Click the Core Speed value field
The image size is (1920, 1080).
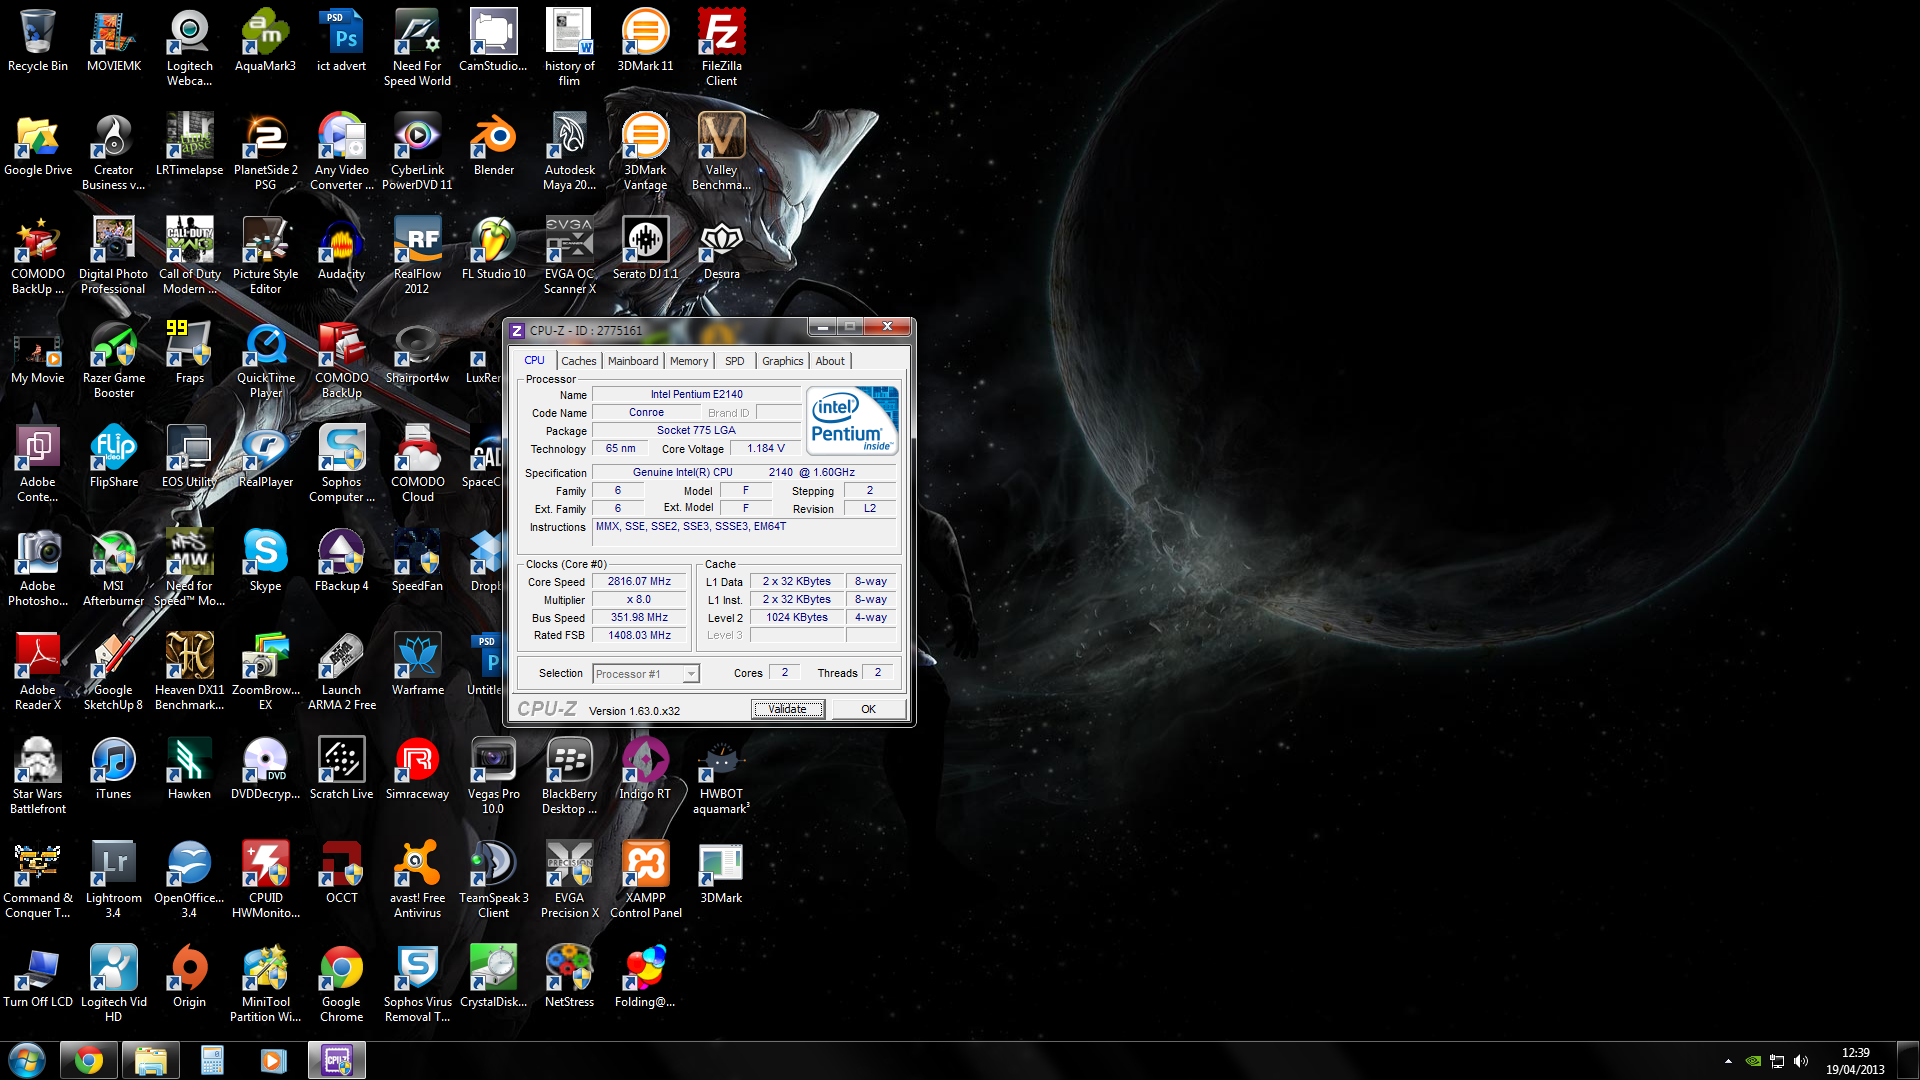pyautogui.click(x=640, y=581)
